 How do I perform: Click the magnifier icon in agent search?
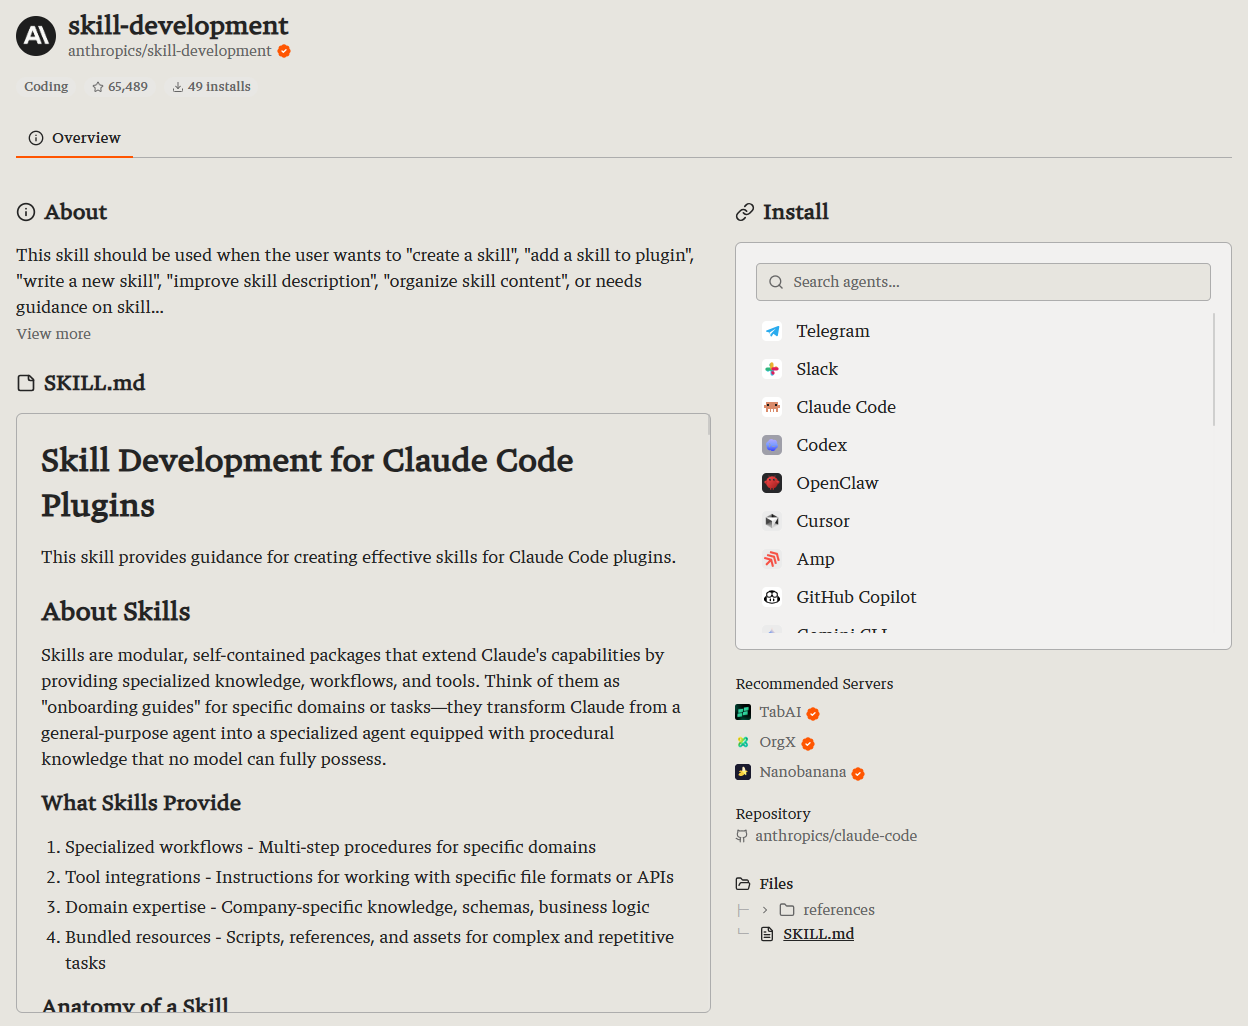(776, 282)
